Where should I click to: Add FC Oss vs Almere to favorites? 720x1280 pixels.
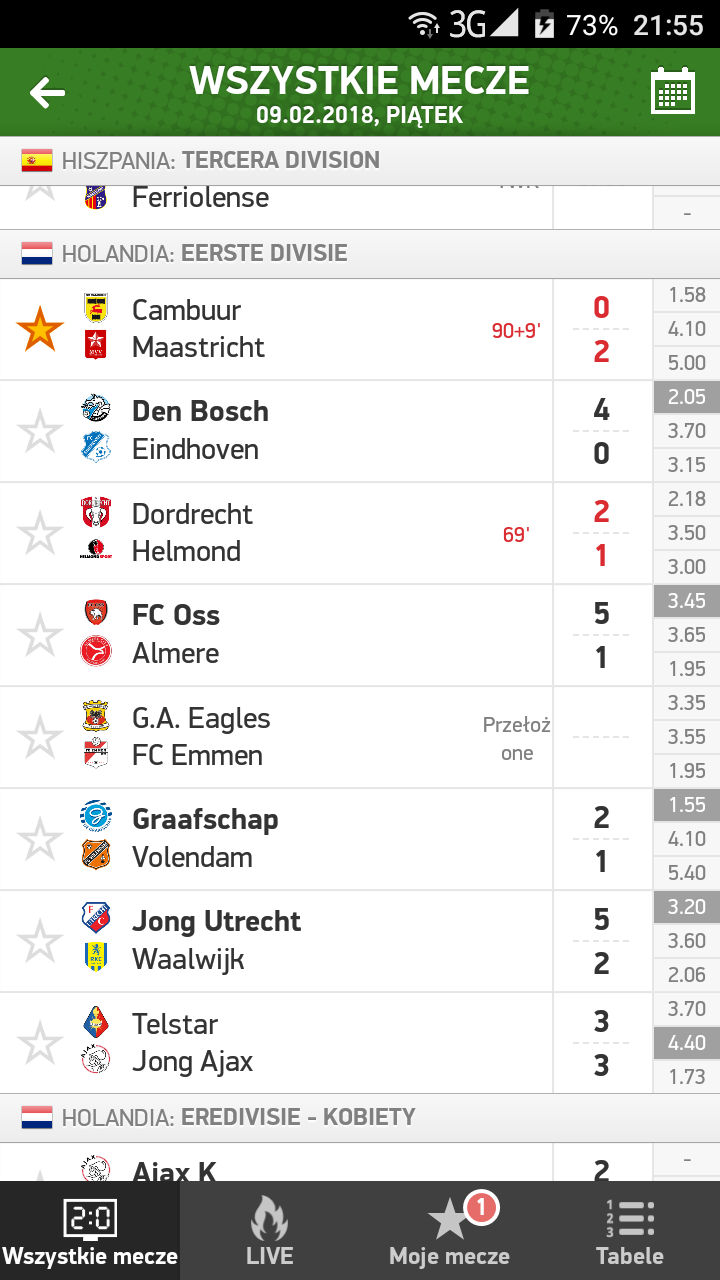pyautogui.click(x=41, y=636)
